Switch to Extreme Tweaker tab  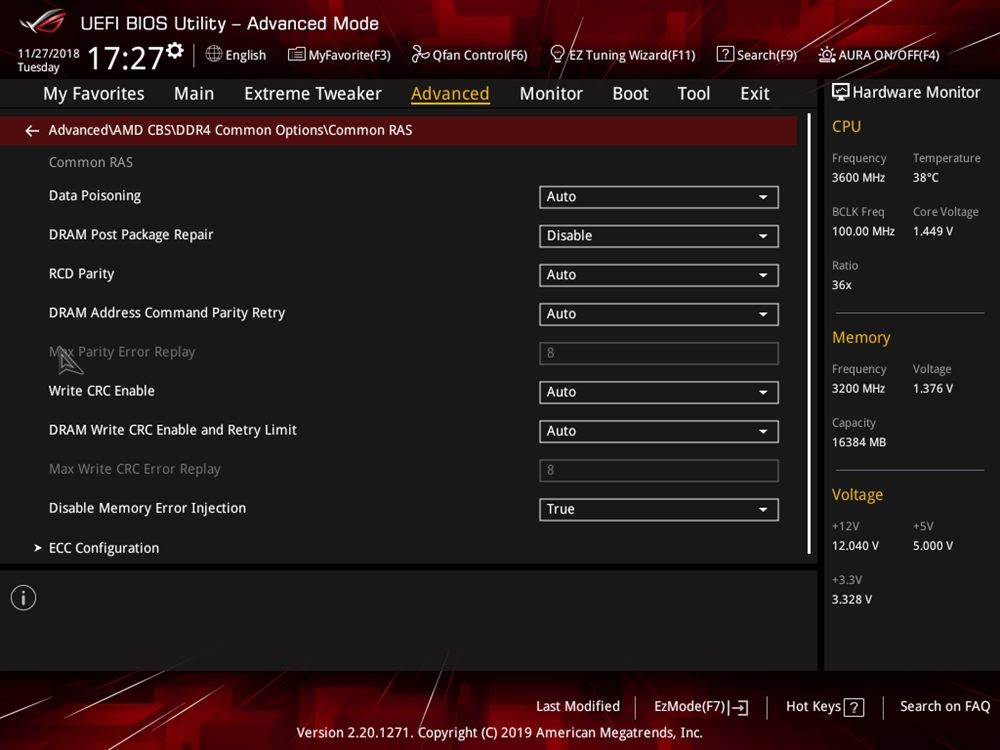(x=312, y=94)
